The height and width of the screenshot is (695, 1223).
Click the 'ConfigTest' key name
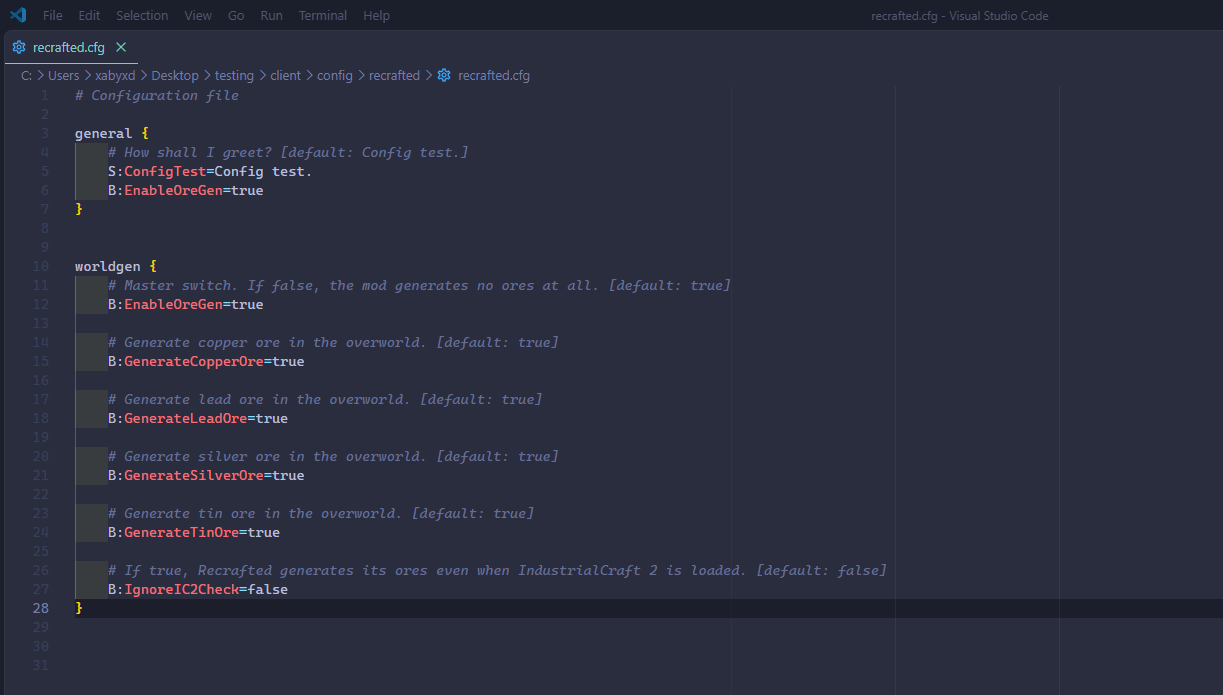click(x=165, y=171)
